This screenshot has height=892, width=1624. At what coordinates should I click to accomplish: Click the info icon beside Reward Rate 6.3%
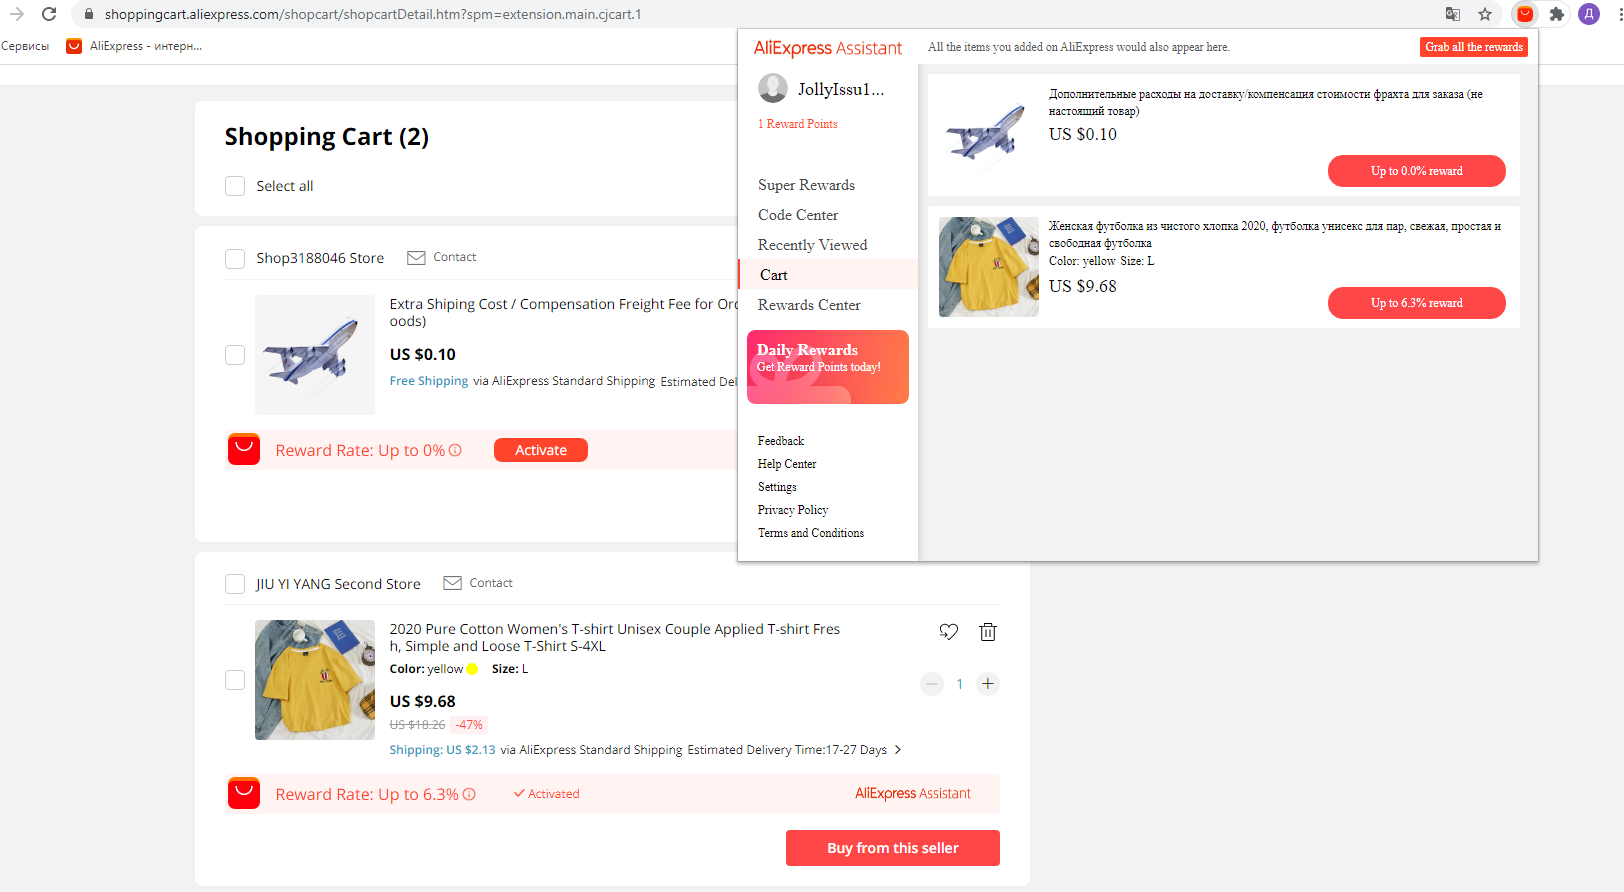click(469, 794)
